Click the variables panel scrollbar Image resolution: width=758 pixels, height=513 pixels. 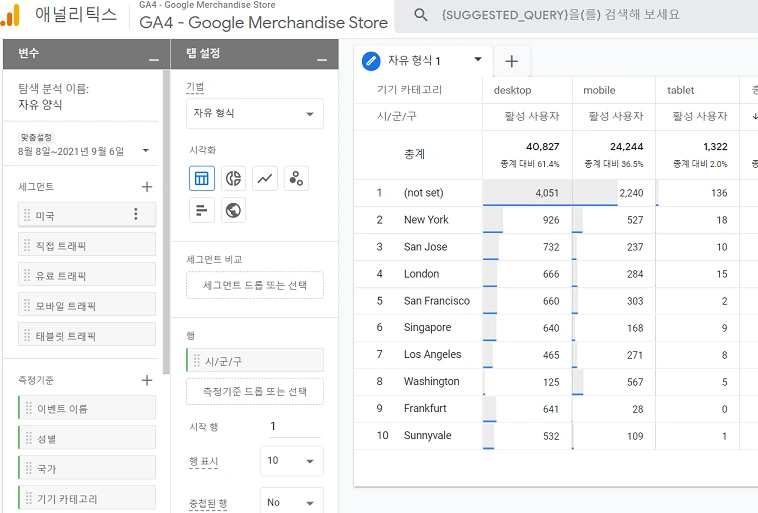click(166, 222)
